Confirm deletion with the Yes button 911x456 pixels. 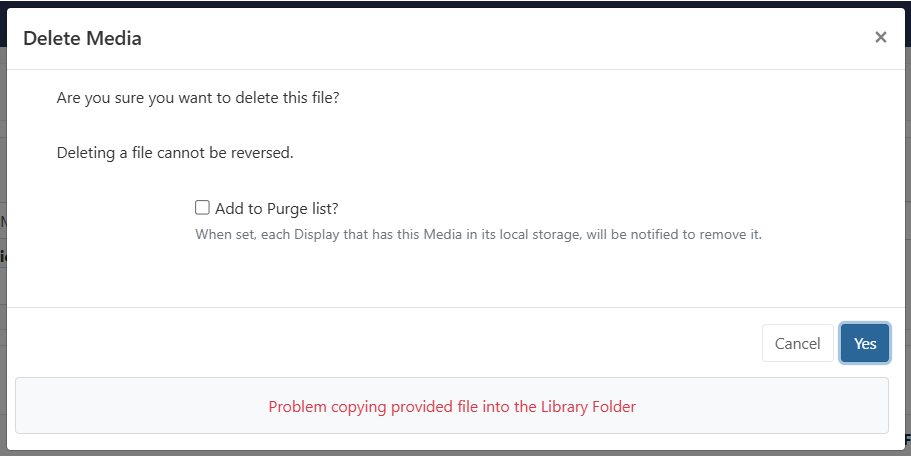tap(865, 343)
